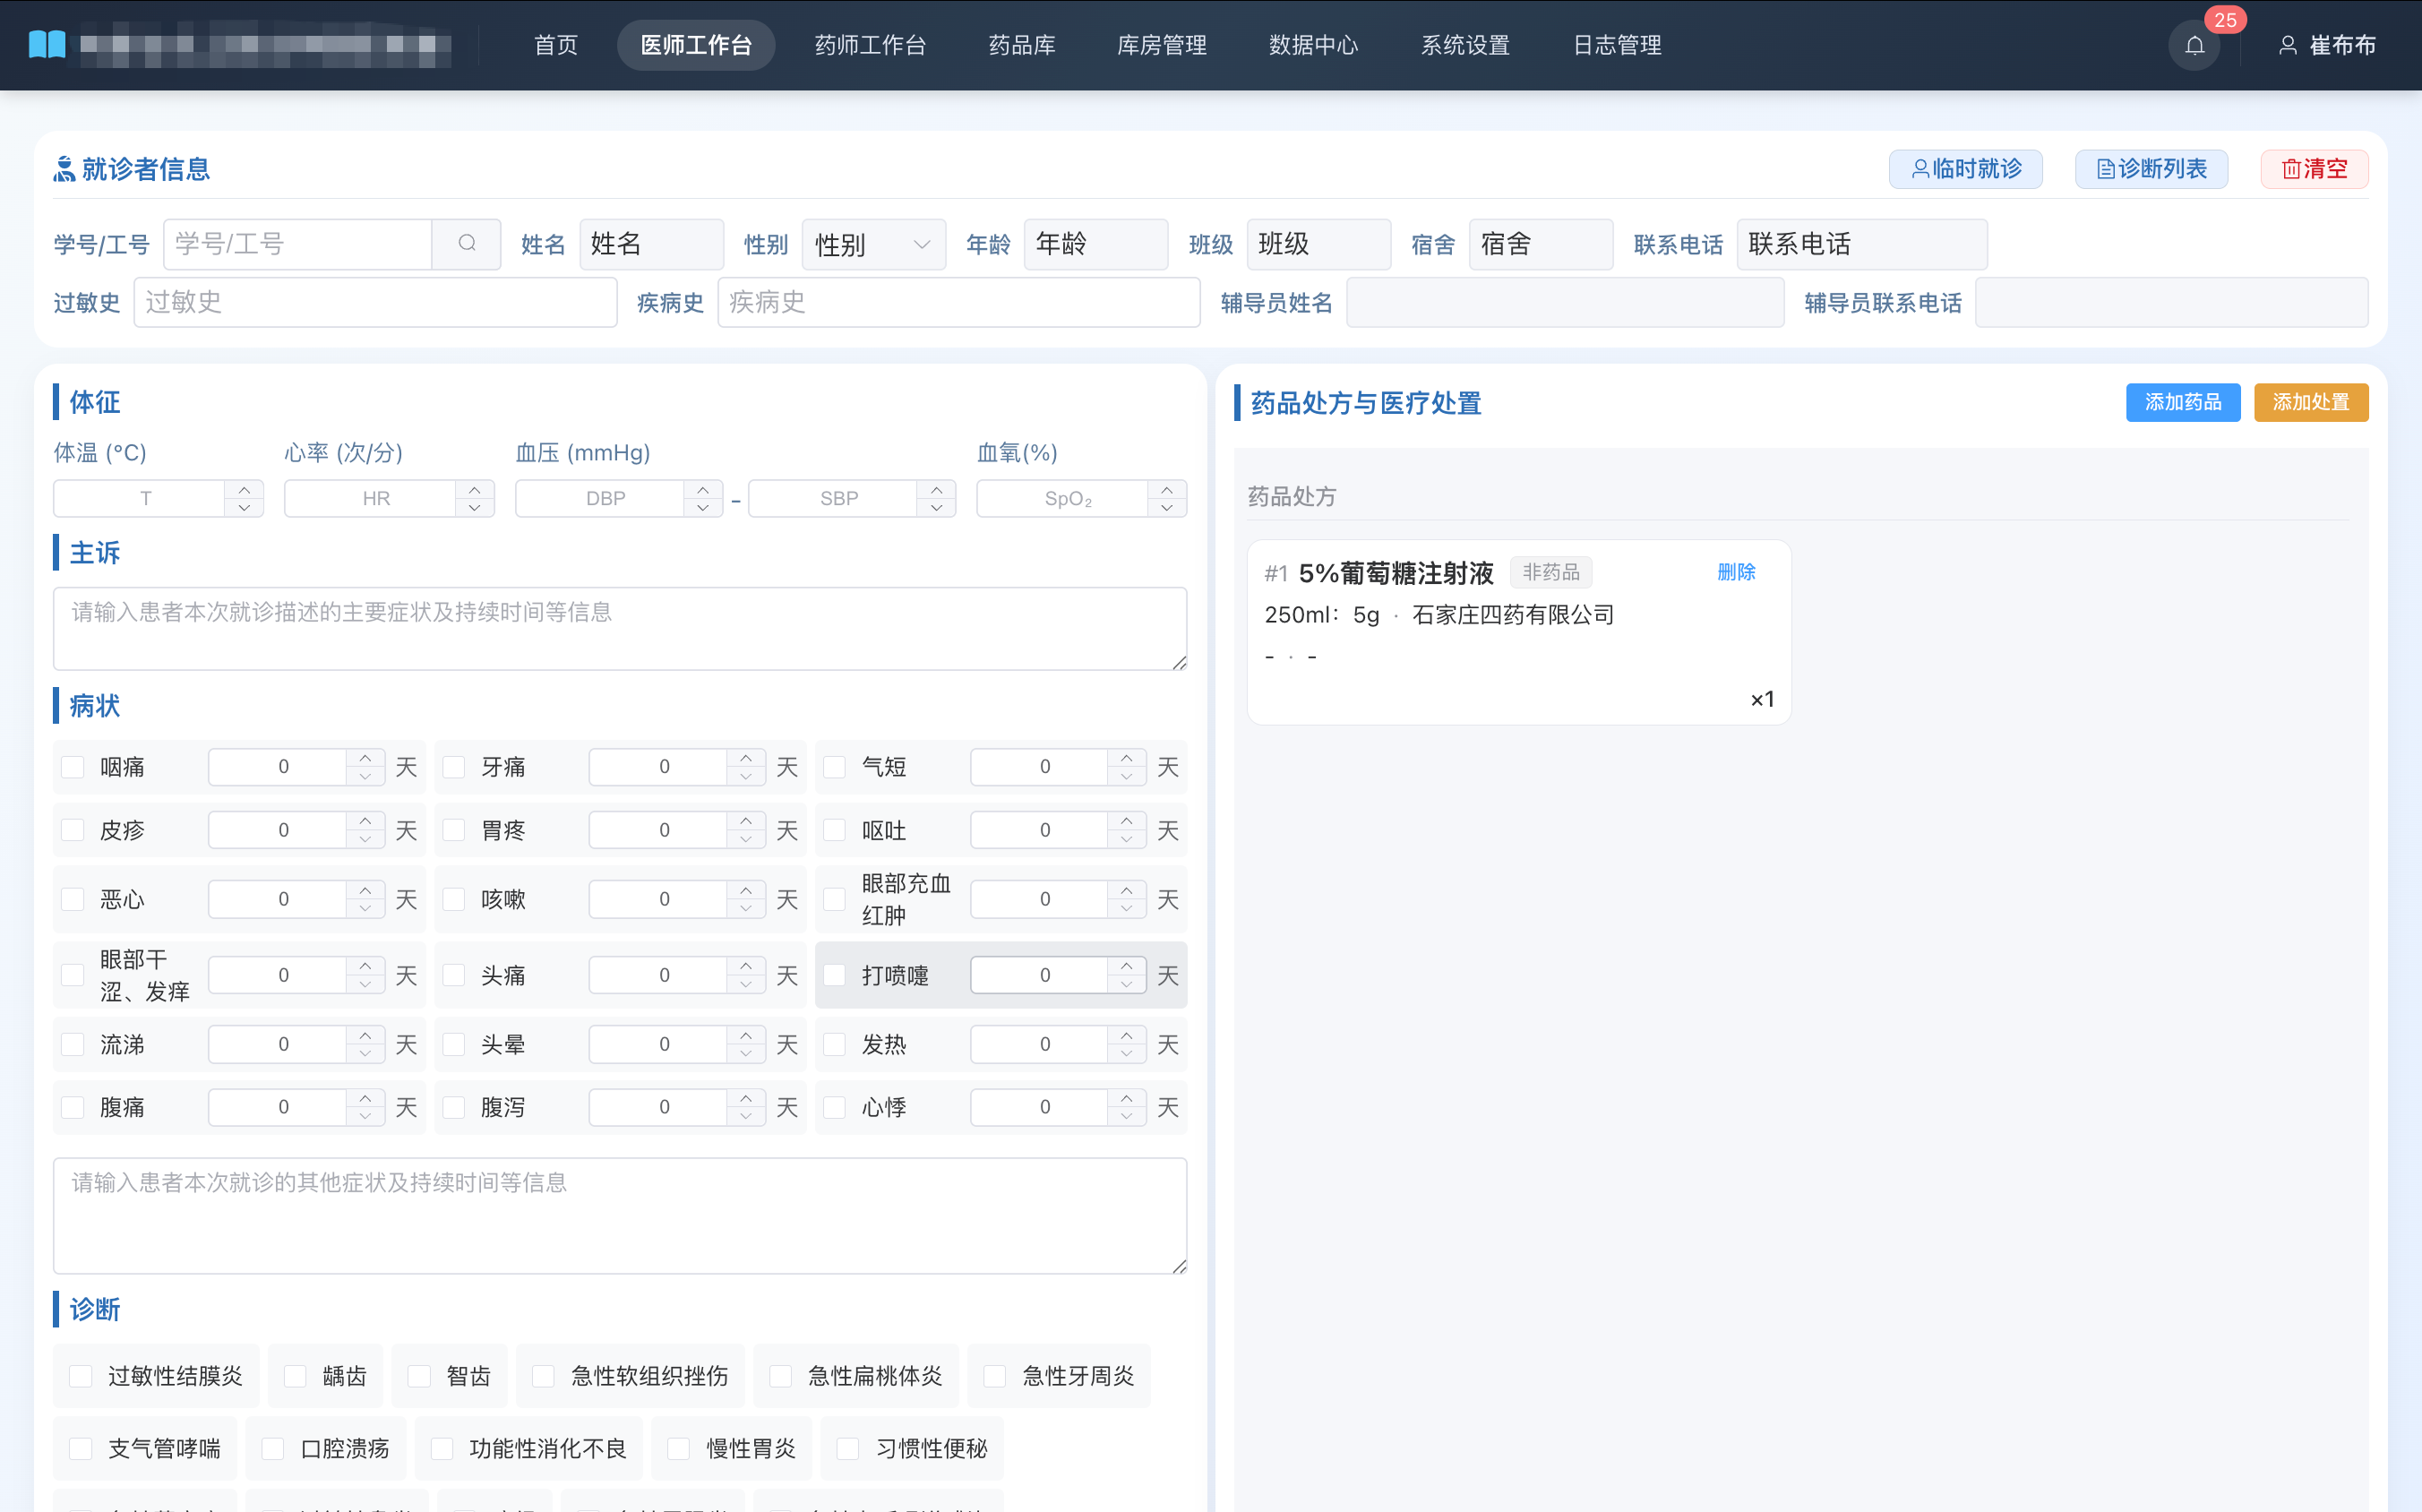The height and width of the screenshot is (1512, 2422).
Task: Check the 心悸 symptom checkbox
Action: click(x=835, y=1107)
